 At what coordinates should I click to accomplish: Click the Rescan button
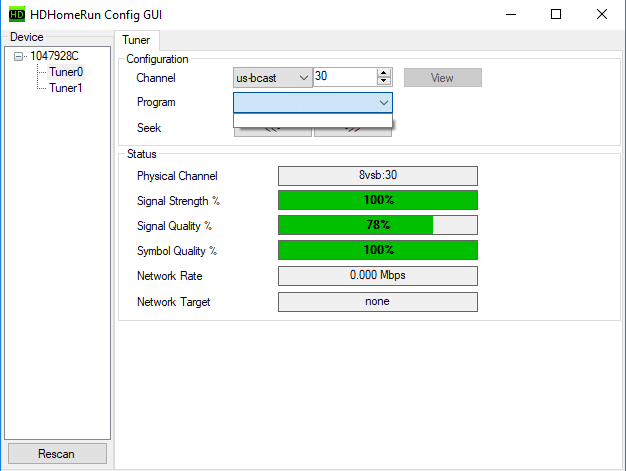[57, 454]
